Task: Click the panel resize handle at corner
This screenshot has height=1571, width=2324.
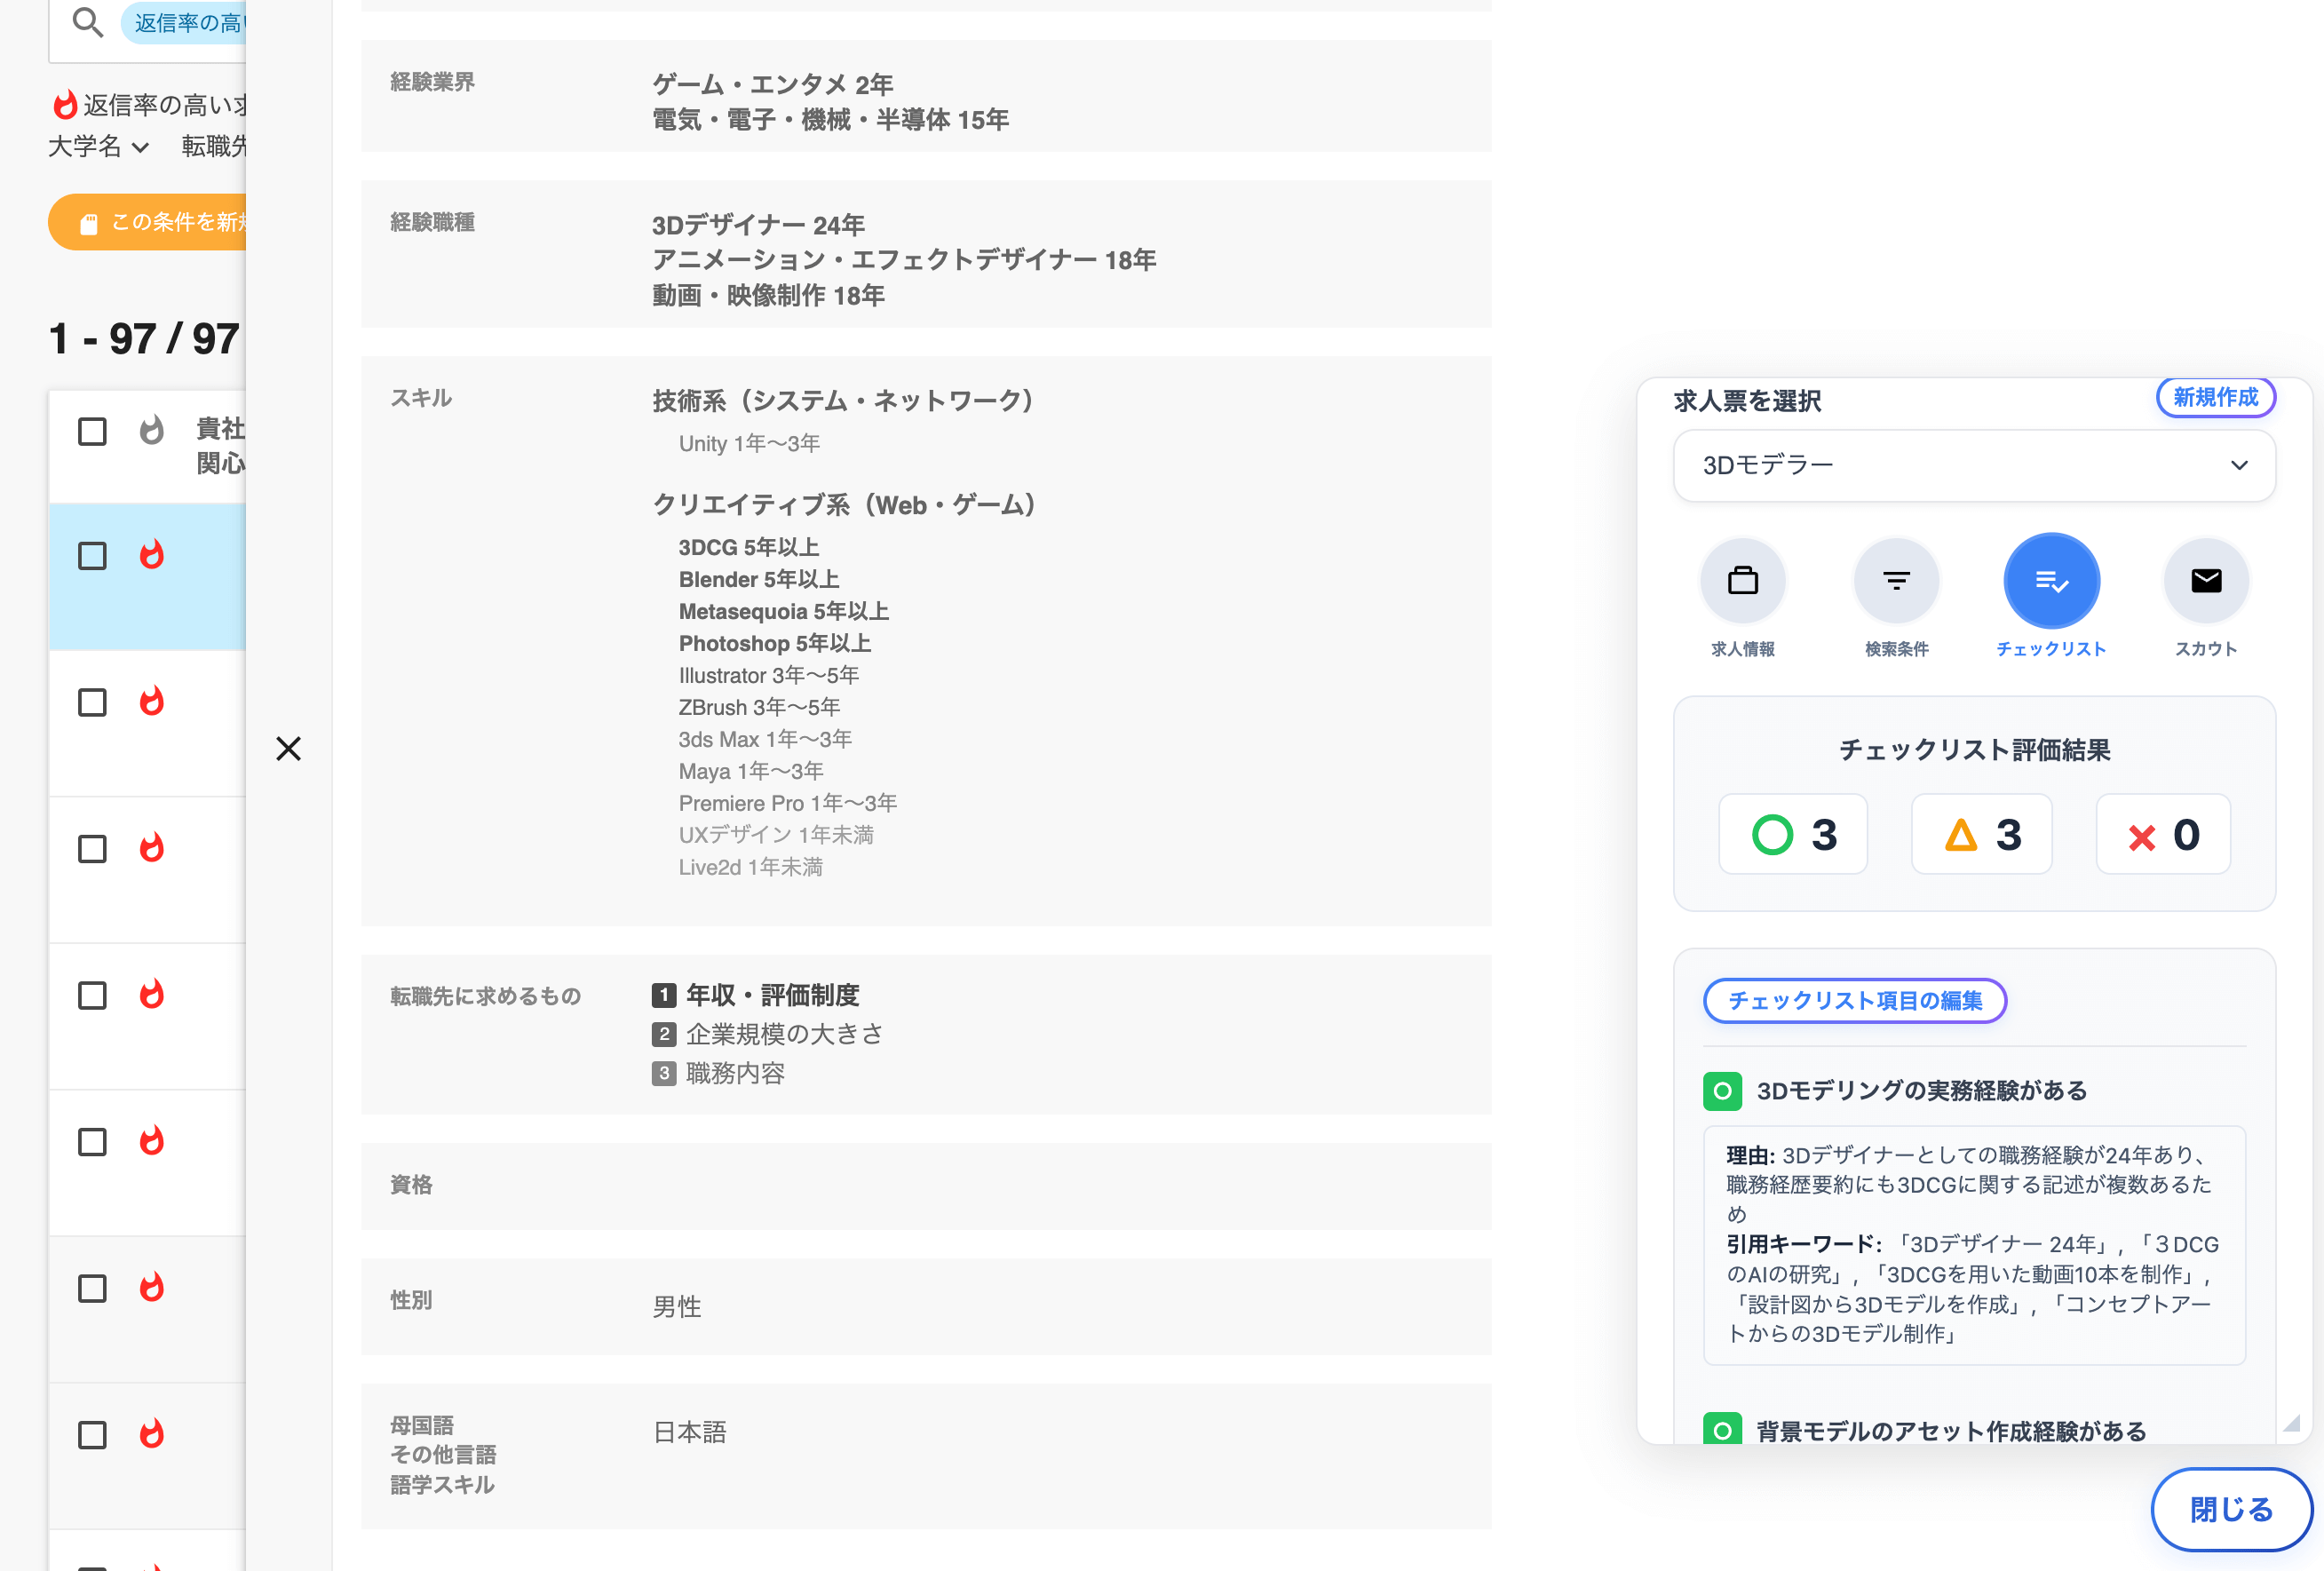Action: coord(2292,1423)
